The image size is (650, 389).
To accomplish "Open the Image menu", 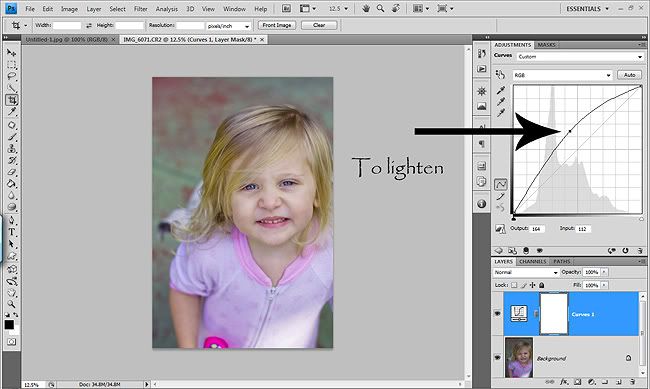I will pos(69,9).
